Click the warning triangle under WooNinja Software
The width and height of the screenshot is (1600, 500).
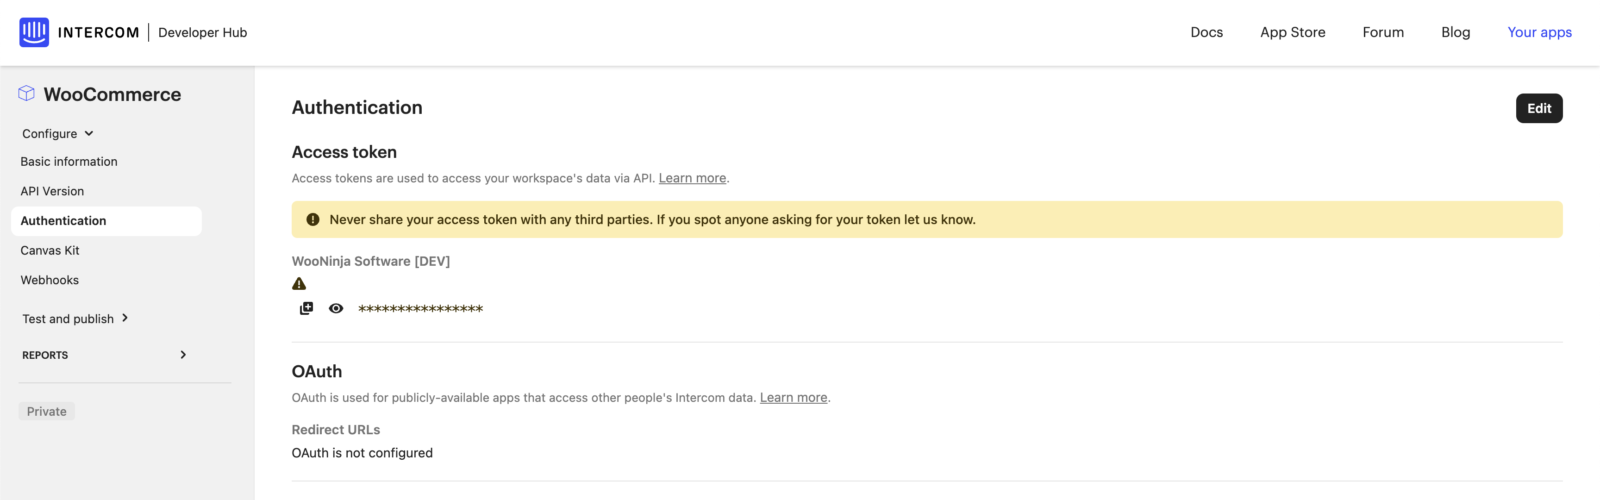pos(299,284)
